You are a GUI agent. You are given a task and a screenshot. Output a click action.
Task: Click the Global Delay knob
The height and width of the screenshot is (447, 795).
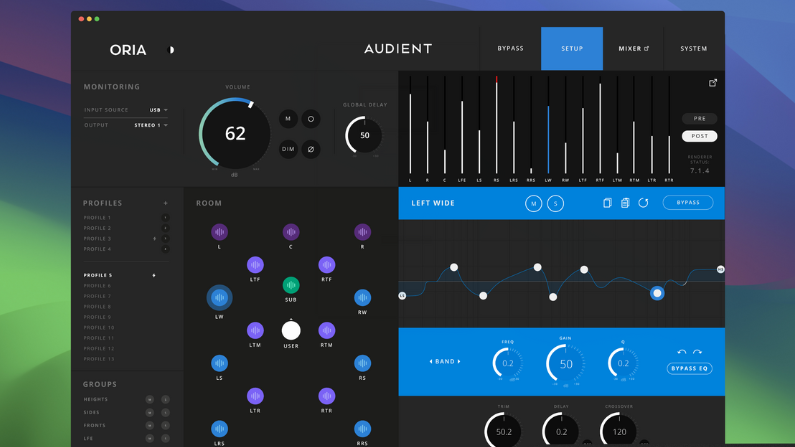point(364,135)
